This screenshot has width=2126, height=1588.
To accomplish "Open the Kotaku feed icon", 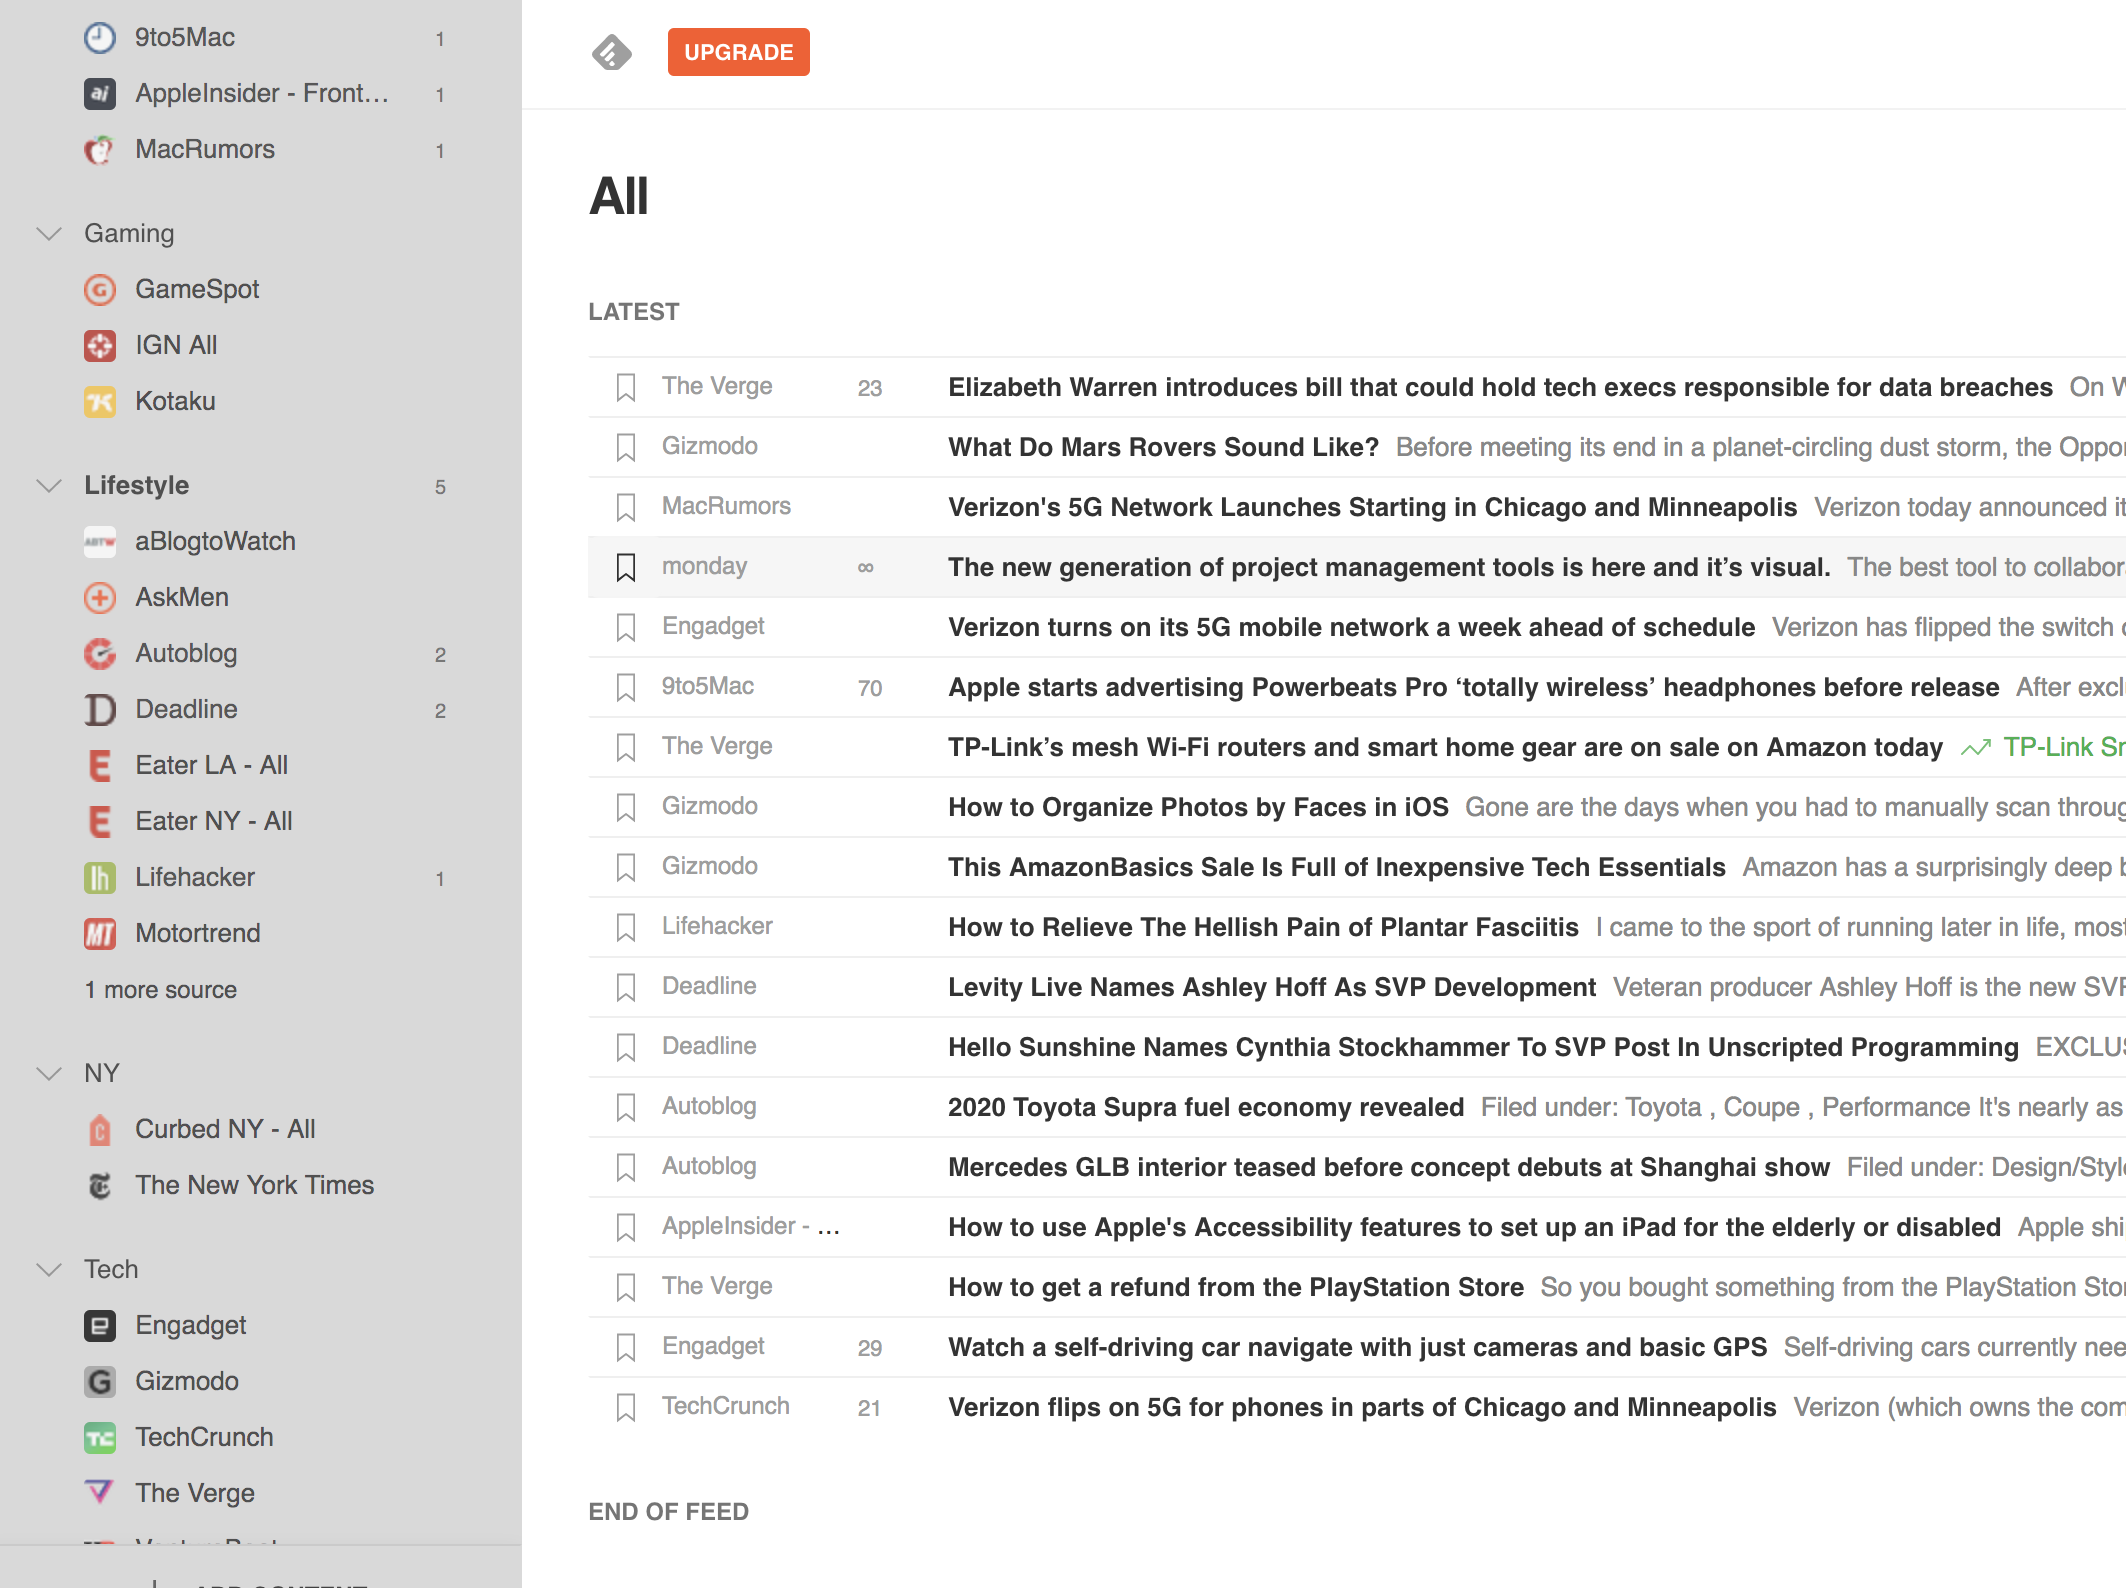I will 99,402.
